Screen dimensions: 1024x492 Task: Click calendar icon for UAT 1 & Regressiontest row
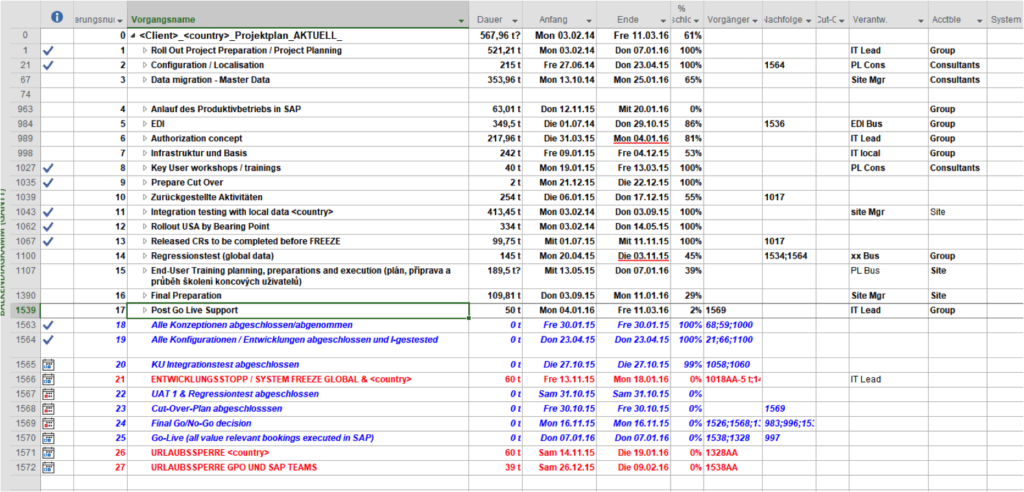click(47, 394)
